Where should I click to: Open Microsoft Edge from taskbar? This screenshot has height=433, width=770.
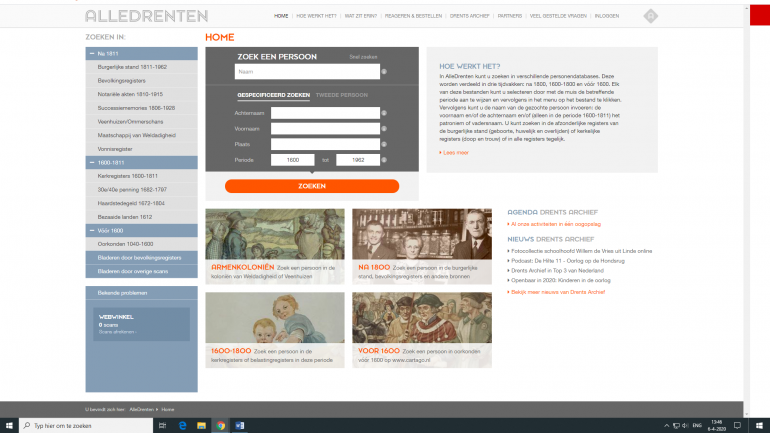pos(182,426)
